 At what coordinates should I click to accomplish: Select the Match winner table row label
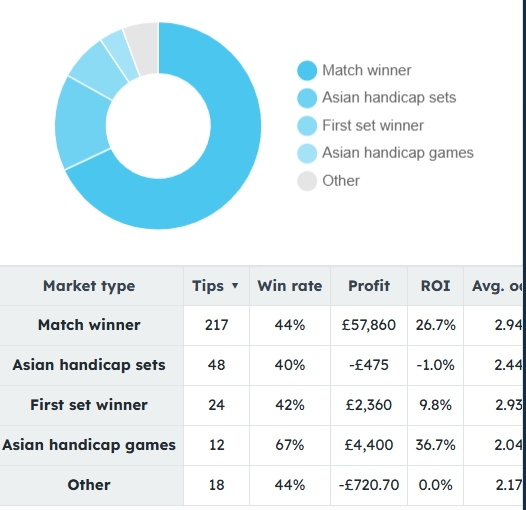89,325
